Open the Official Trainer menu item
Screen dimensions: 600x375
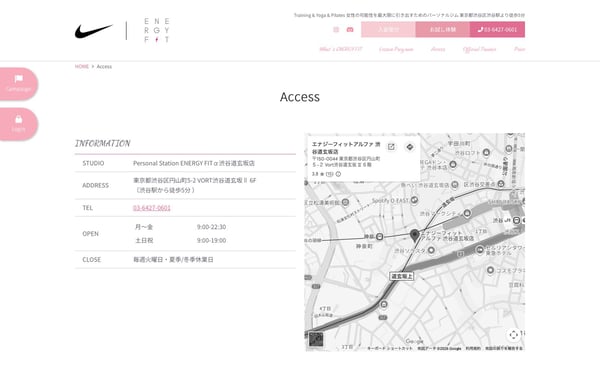[479, 49]
